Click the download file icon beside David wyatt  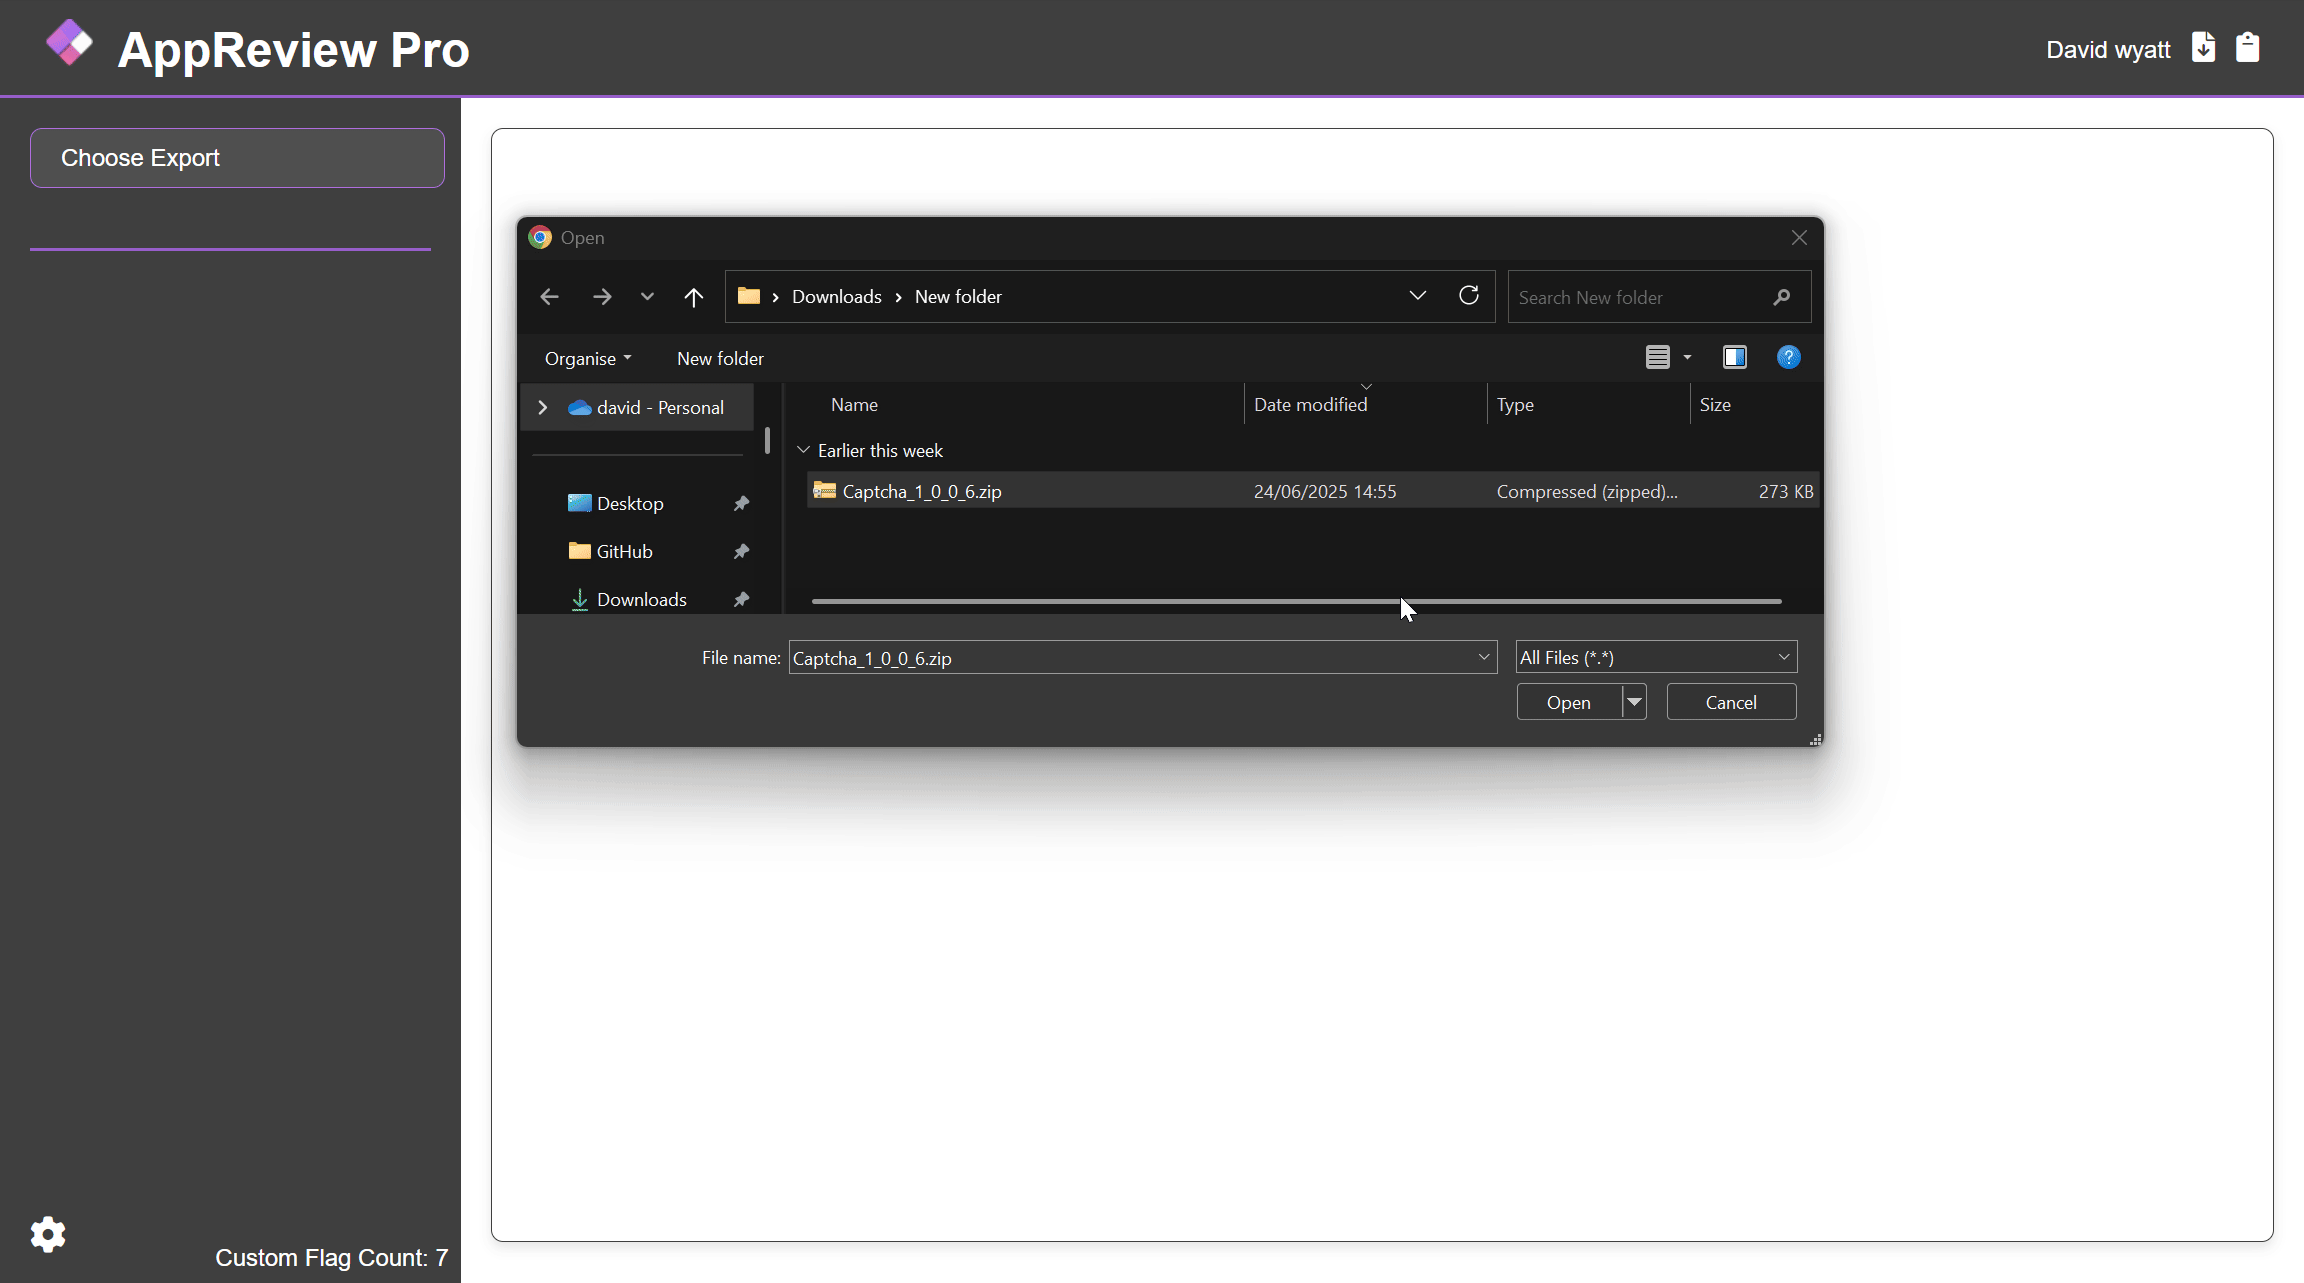[x=2203, y=47]
